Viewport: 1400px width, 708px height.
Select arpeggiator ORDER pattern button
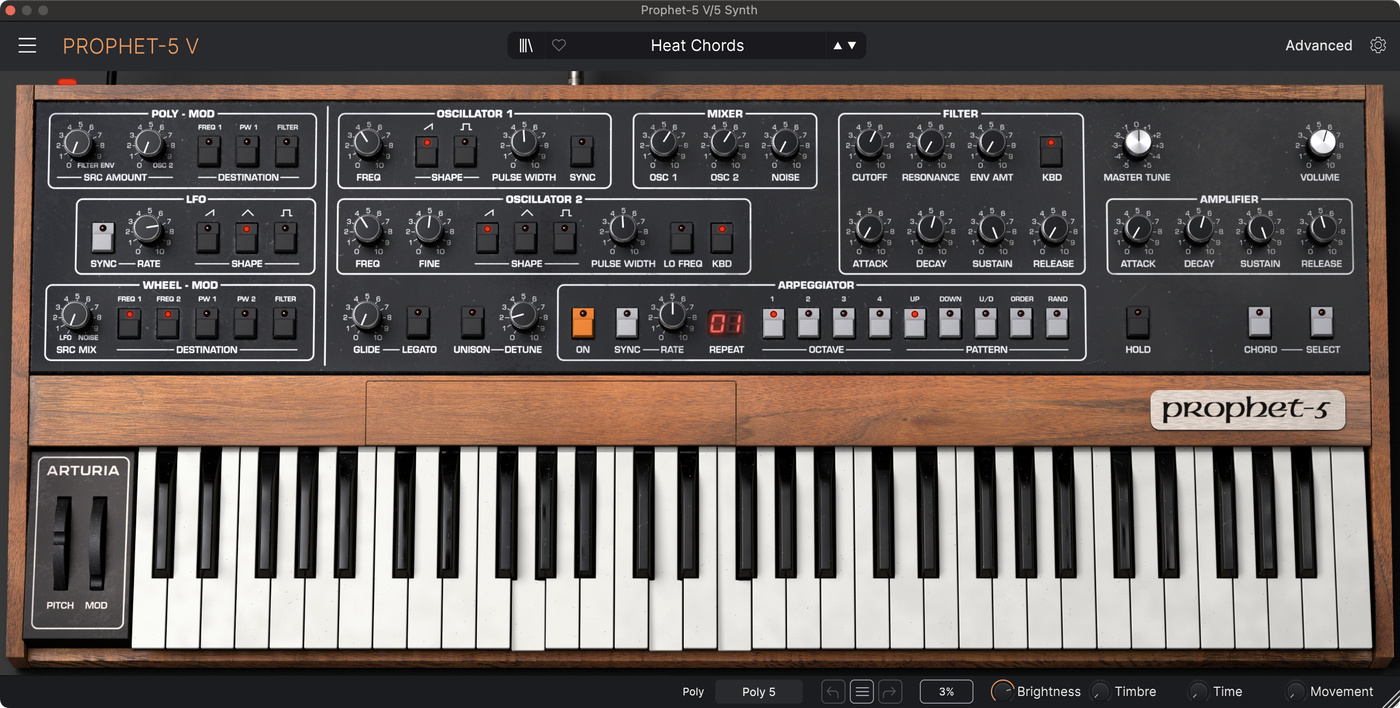click(1021, 322)
